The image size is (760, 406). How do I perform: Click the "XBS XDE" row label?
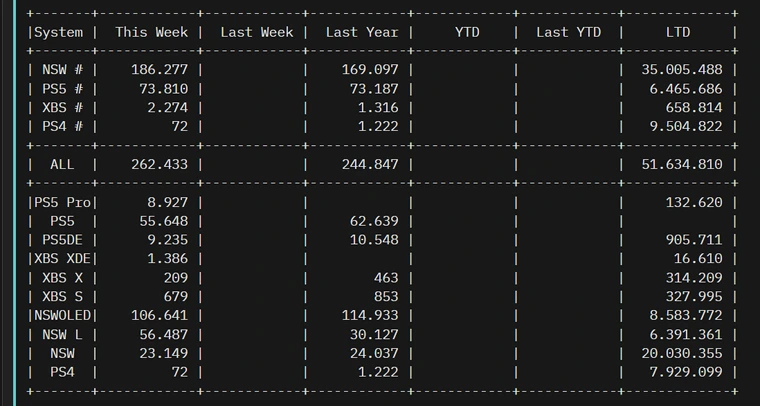(63, 259)
